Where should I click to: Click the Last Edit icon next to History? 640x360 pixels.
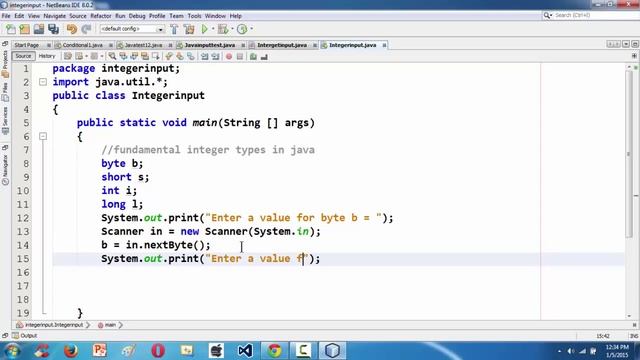pyautogui.click(x=68, y=56)
